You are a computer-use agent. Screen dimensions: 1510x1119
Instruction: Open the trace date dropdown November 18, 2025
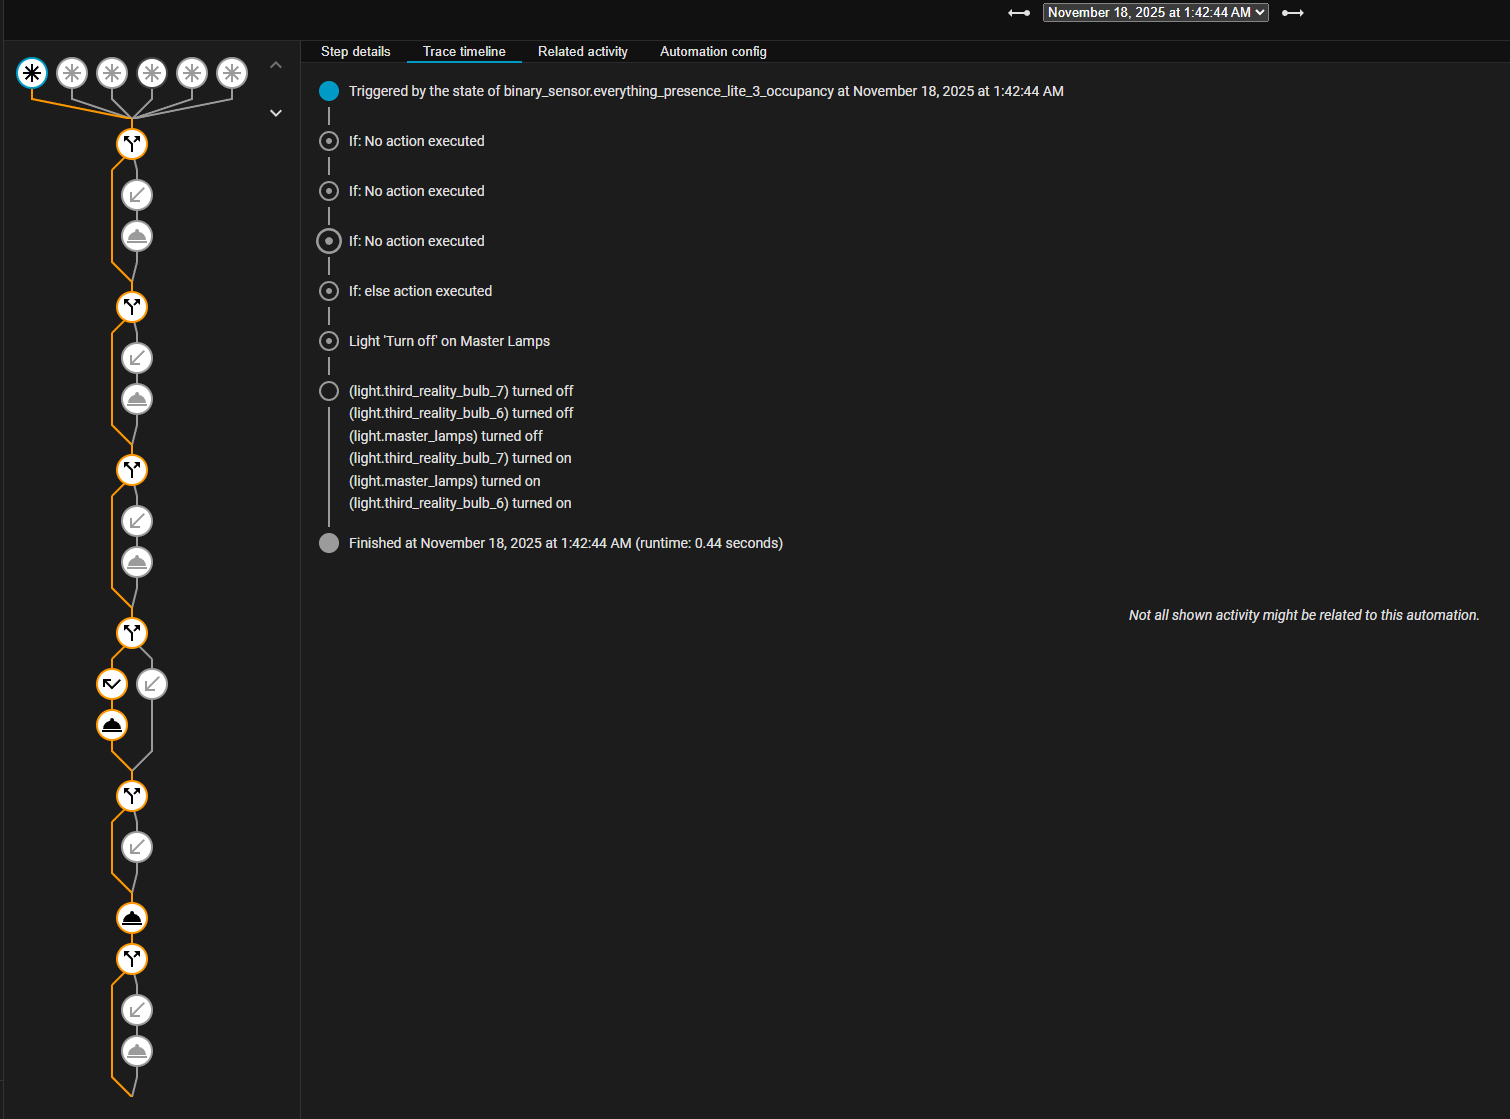pyautogui.click(x=1155, y=12)
